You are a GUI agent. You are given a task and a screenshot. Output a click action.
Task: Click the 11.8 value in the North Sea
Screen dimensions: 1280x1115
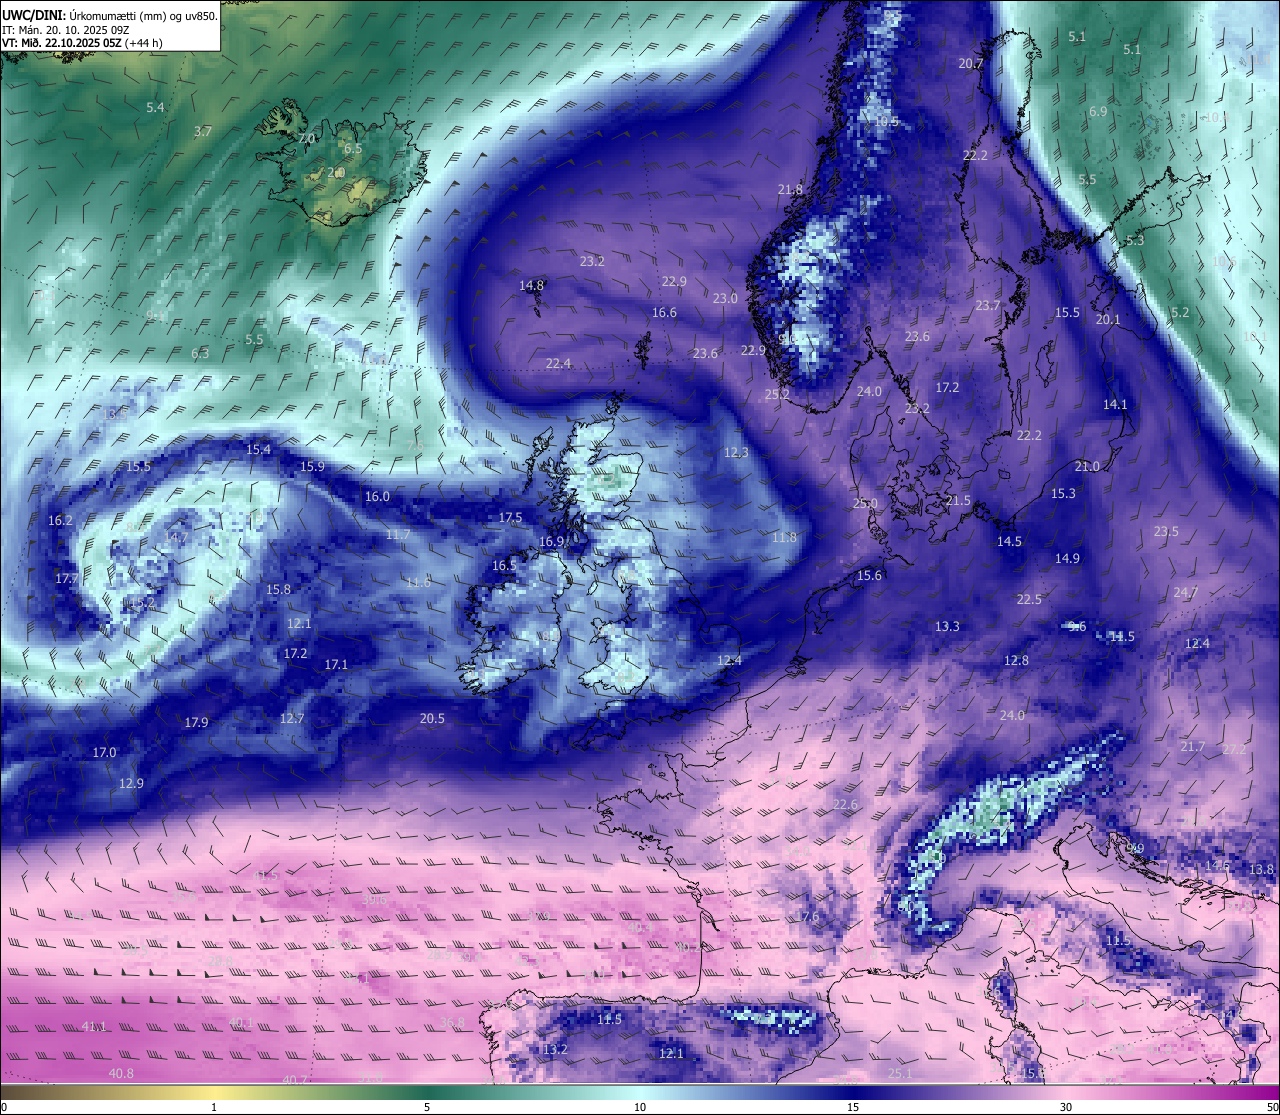pos(785,537)
